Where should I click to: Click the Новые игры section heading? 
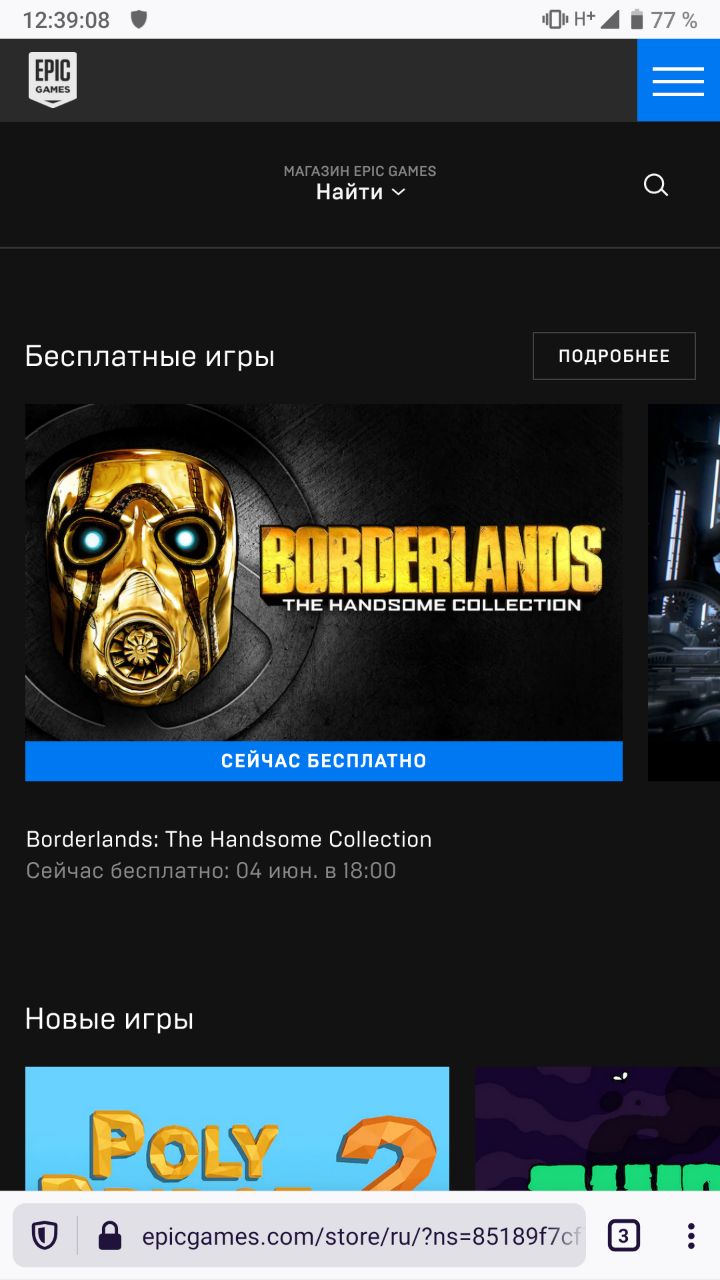(x=109, y=1019)
